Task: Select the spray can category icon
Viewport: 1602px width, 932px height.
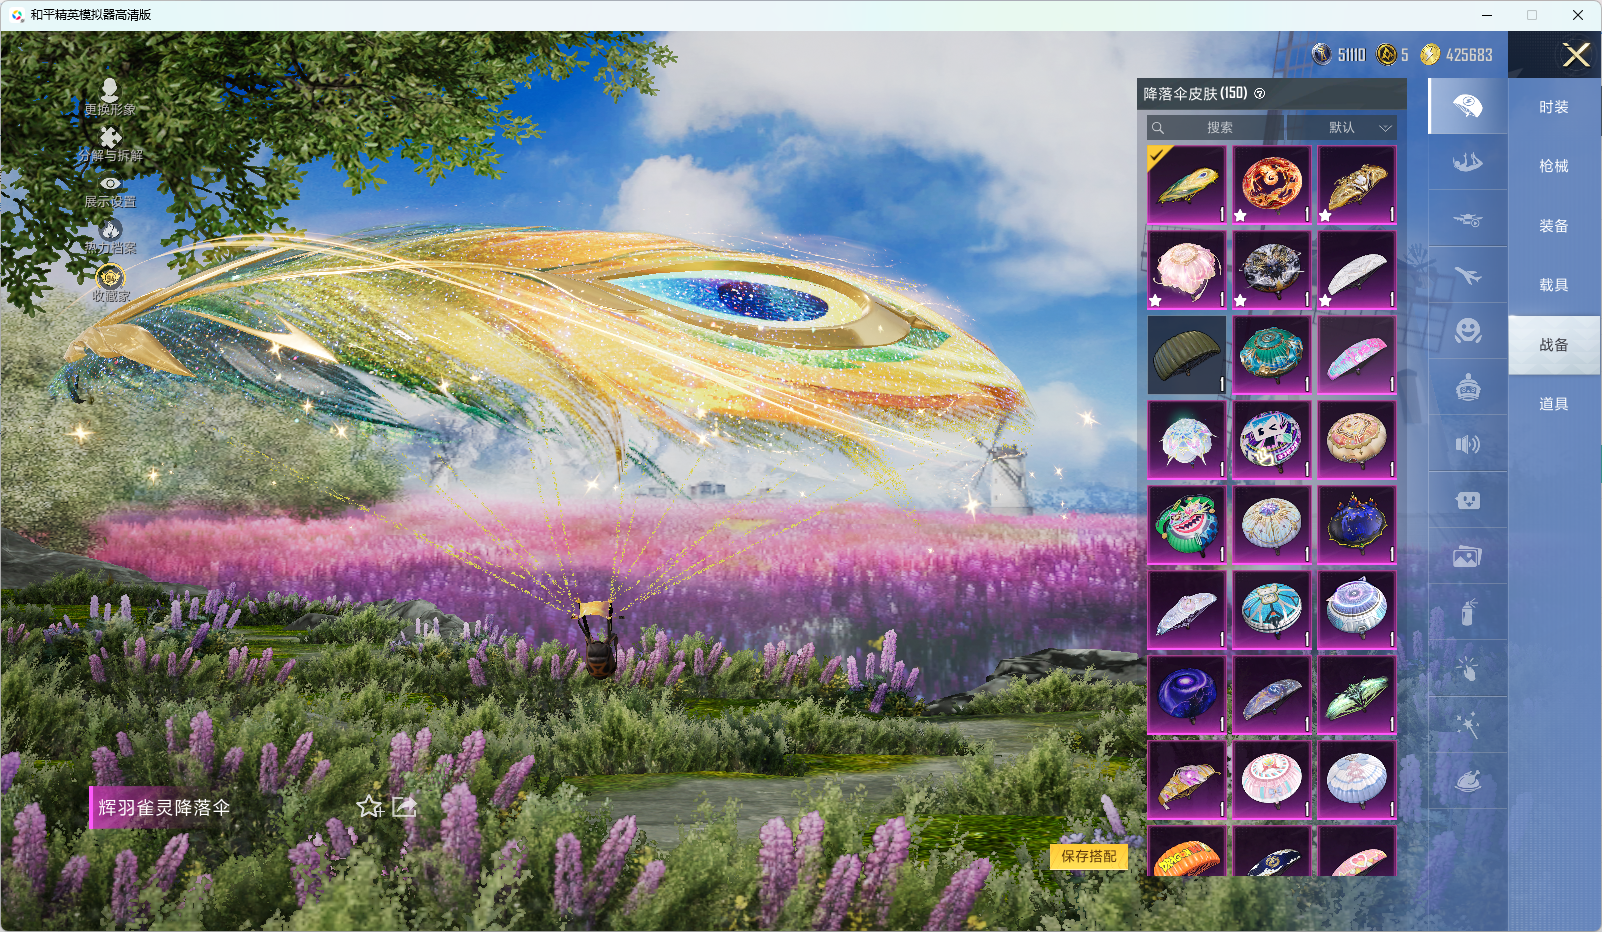Action: point(1467,612)
